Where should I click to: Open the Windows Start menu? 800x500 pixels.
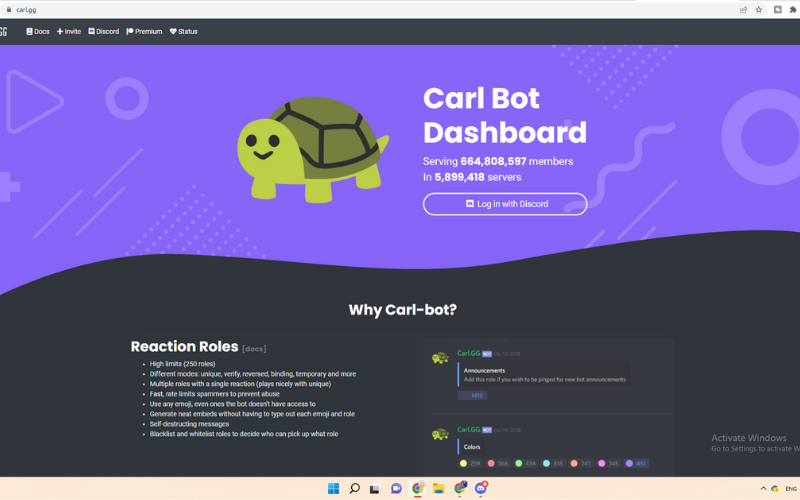coord(333,489)
